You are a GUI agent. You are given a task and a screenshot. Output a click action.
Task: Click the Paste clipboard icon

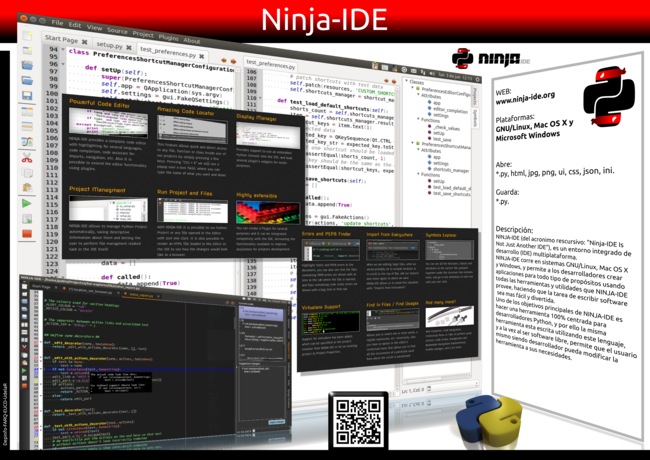pos(27,187)
